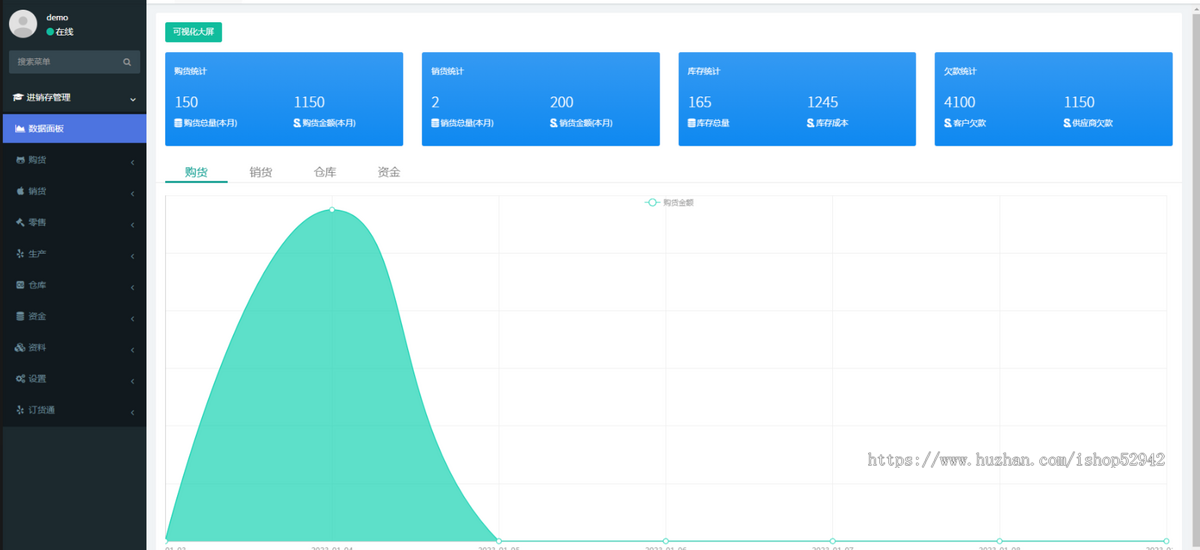Click the value 1150 above 购货金额(本月)
Viewport: 1200px width, 550px height.
[x=309, y=102]
